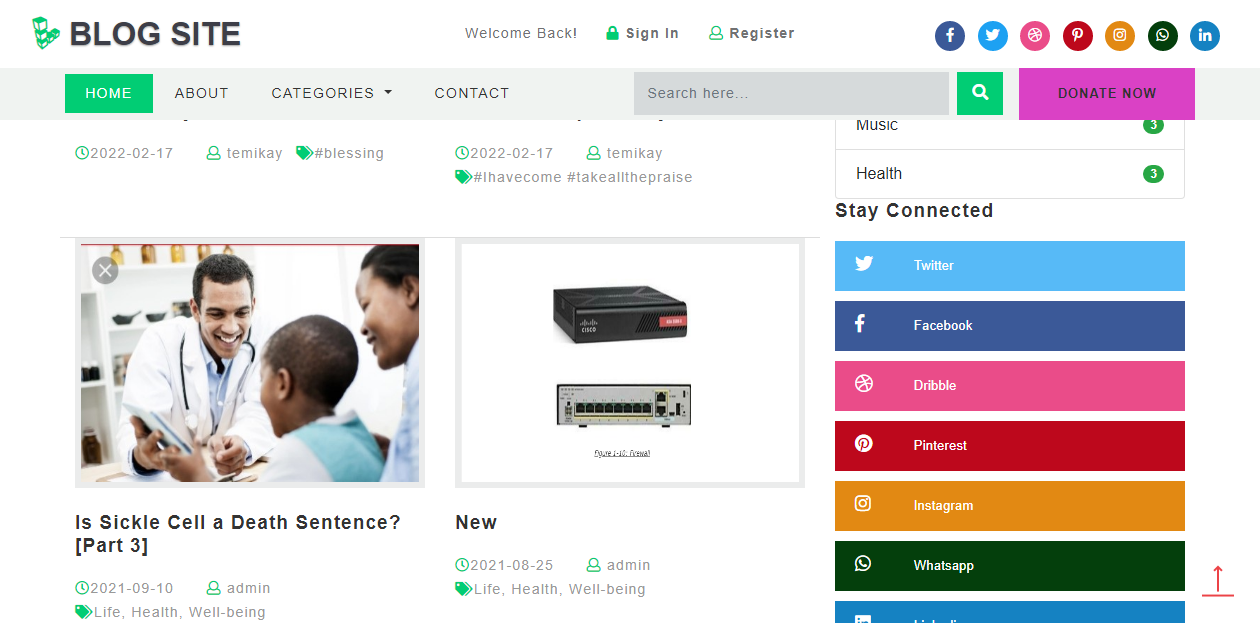Open the Instagram icon in the header
The width and height of the screenshot is (1260, 623).
coord(1120,36)
